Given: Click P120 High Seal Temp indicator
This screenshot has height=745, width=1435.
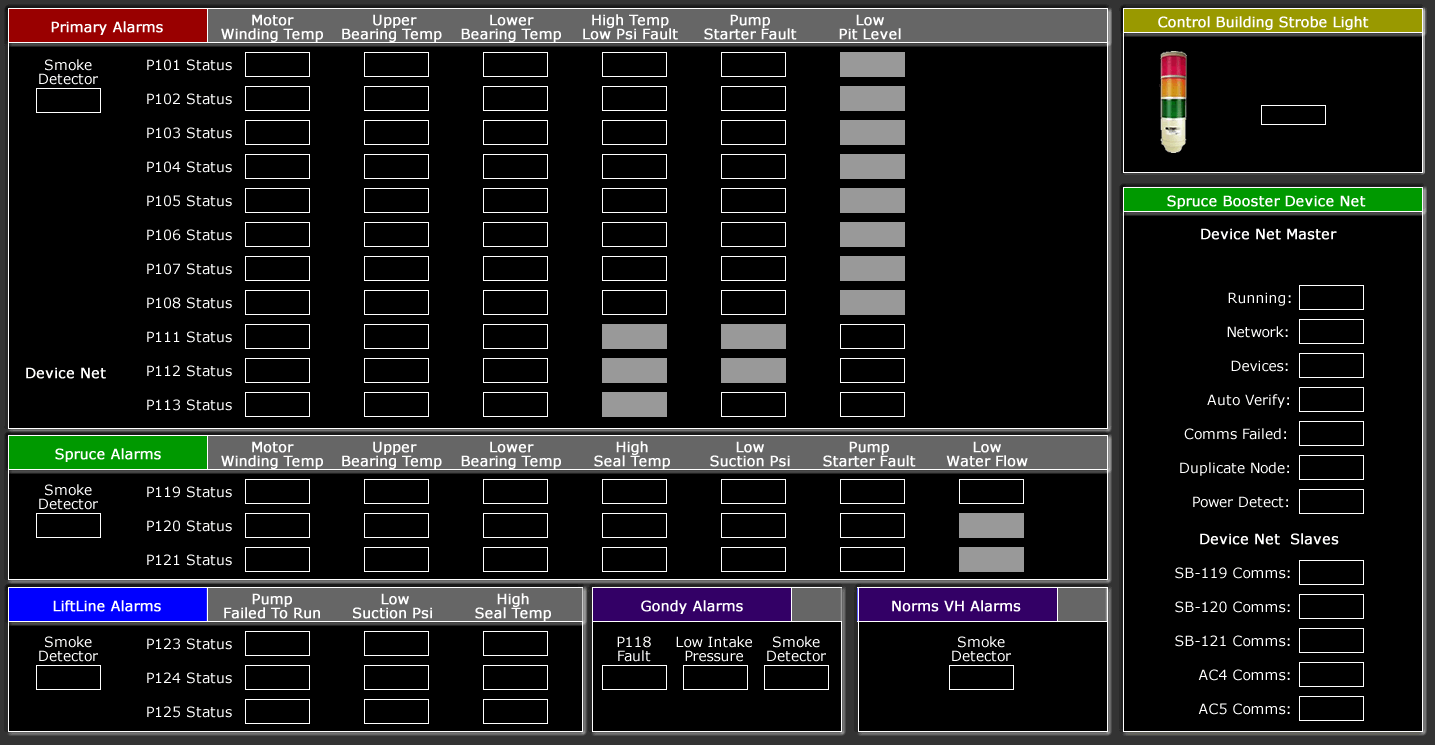Looking at the screenshot, I should [634, 526].
